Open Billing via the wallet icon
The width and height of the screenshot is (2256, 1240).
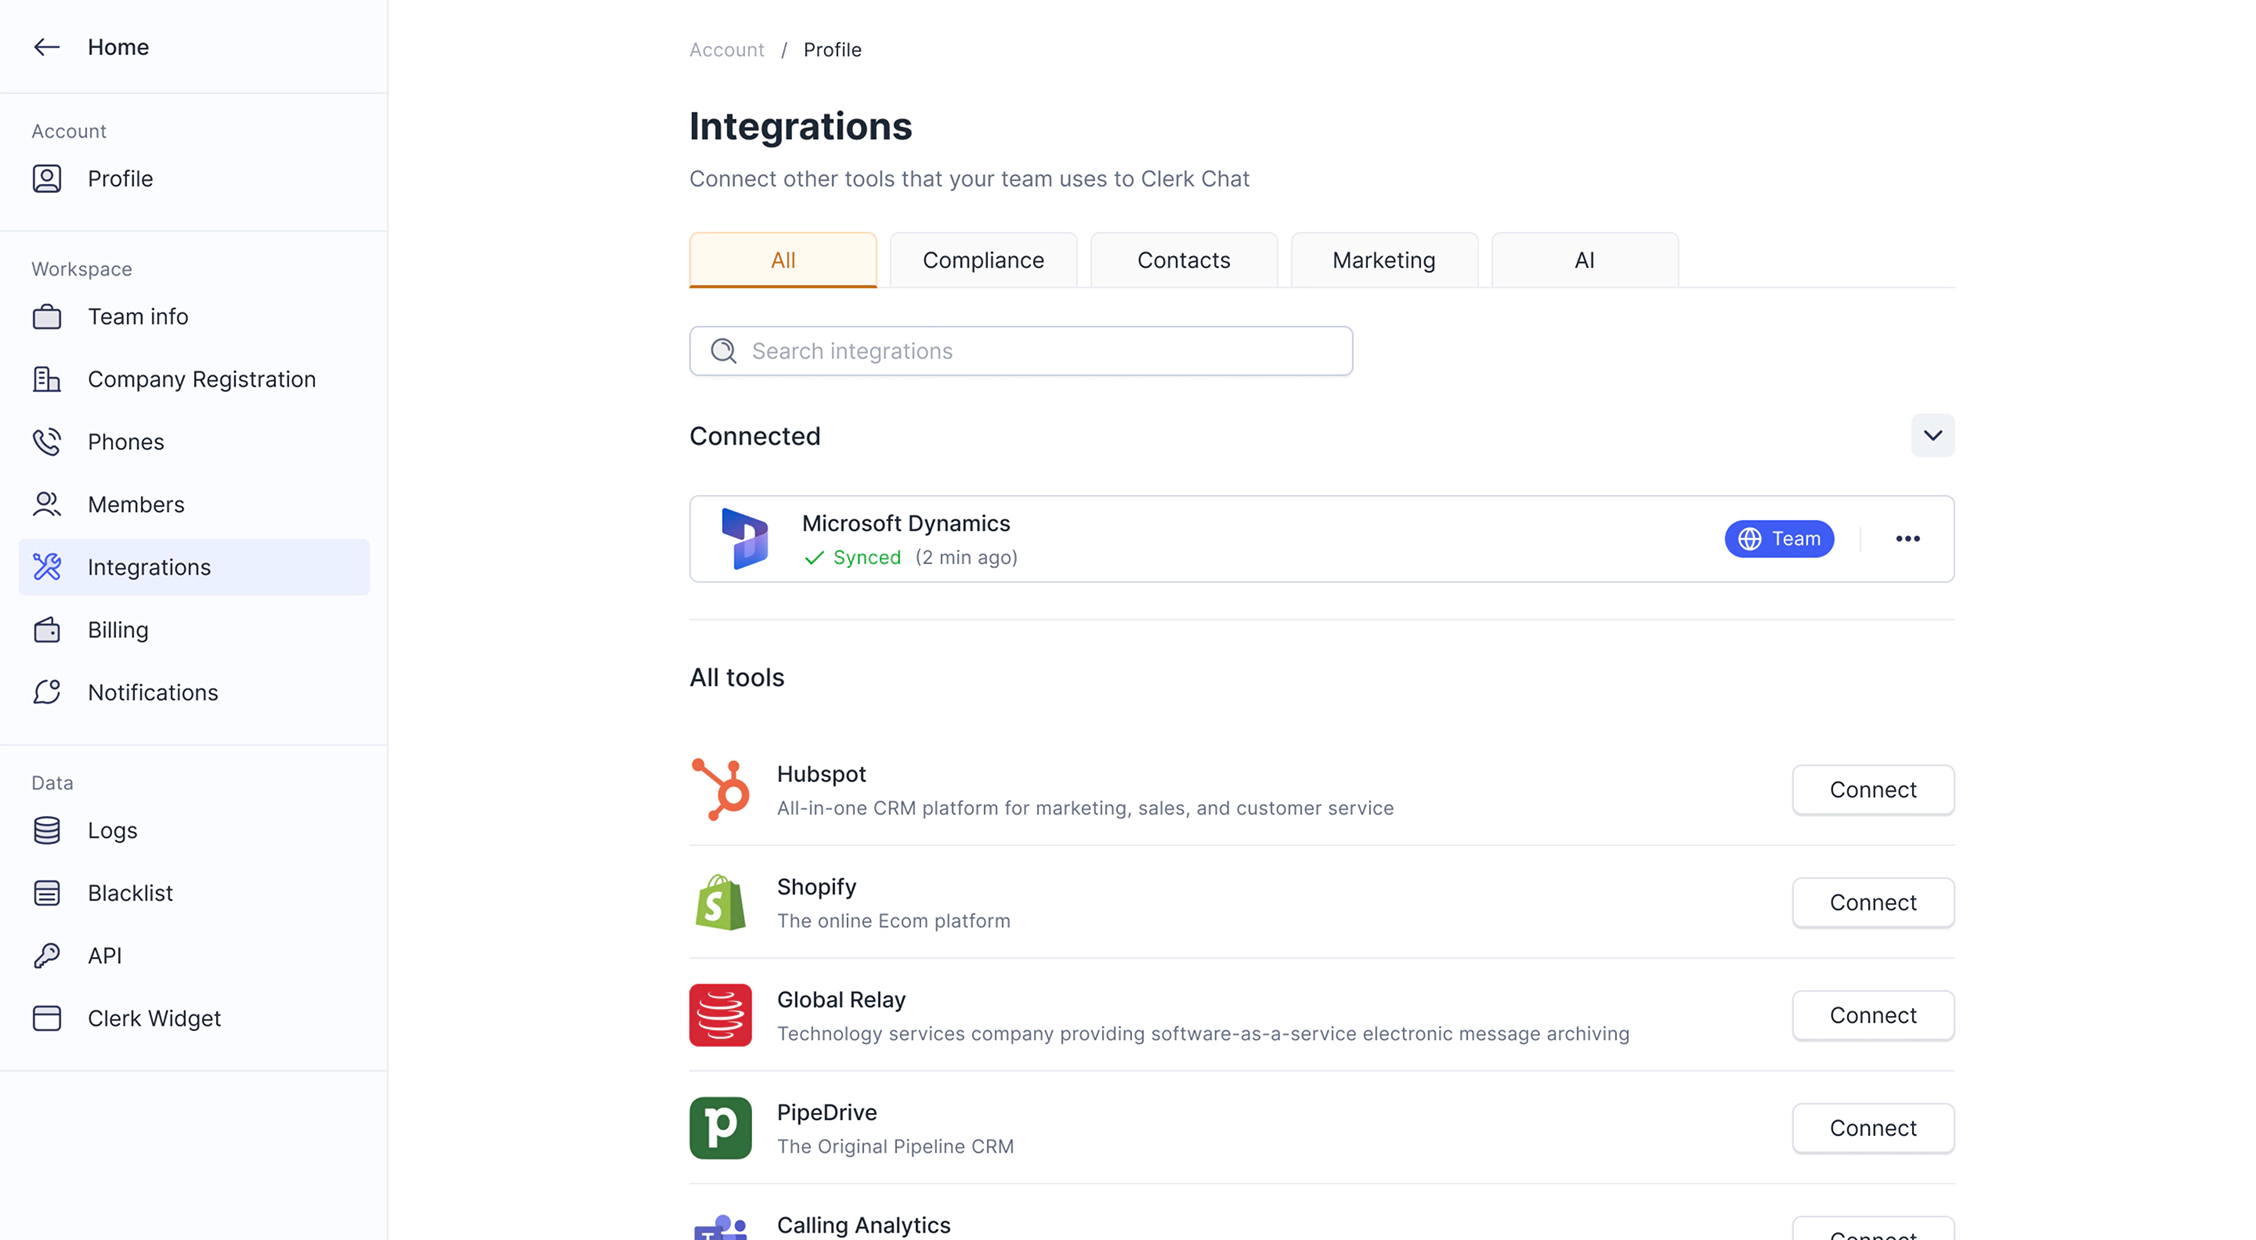point(46,630)
